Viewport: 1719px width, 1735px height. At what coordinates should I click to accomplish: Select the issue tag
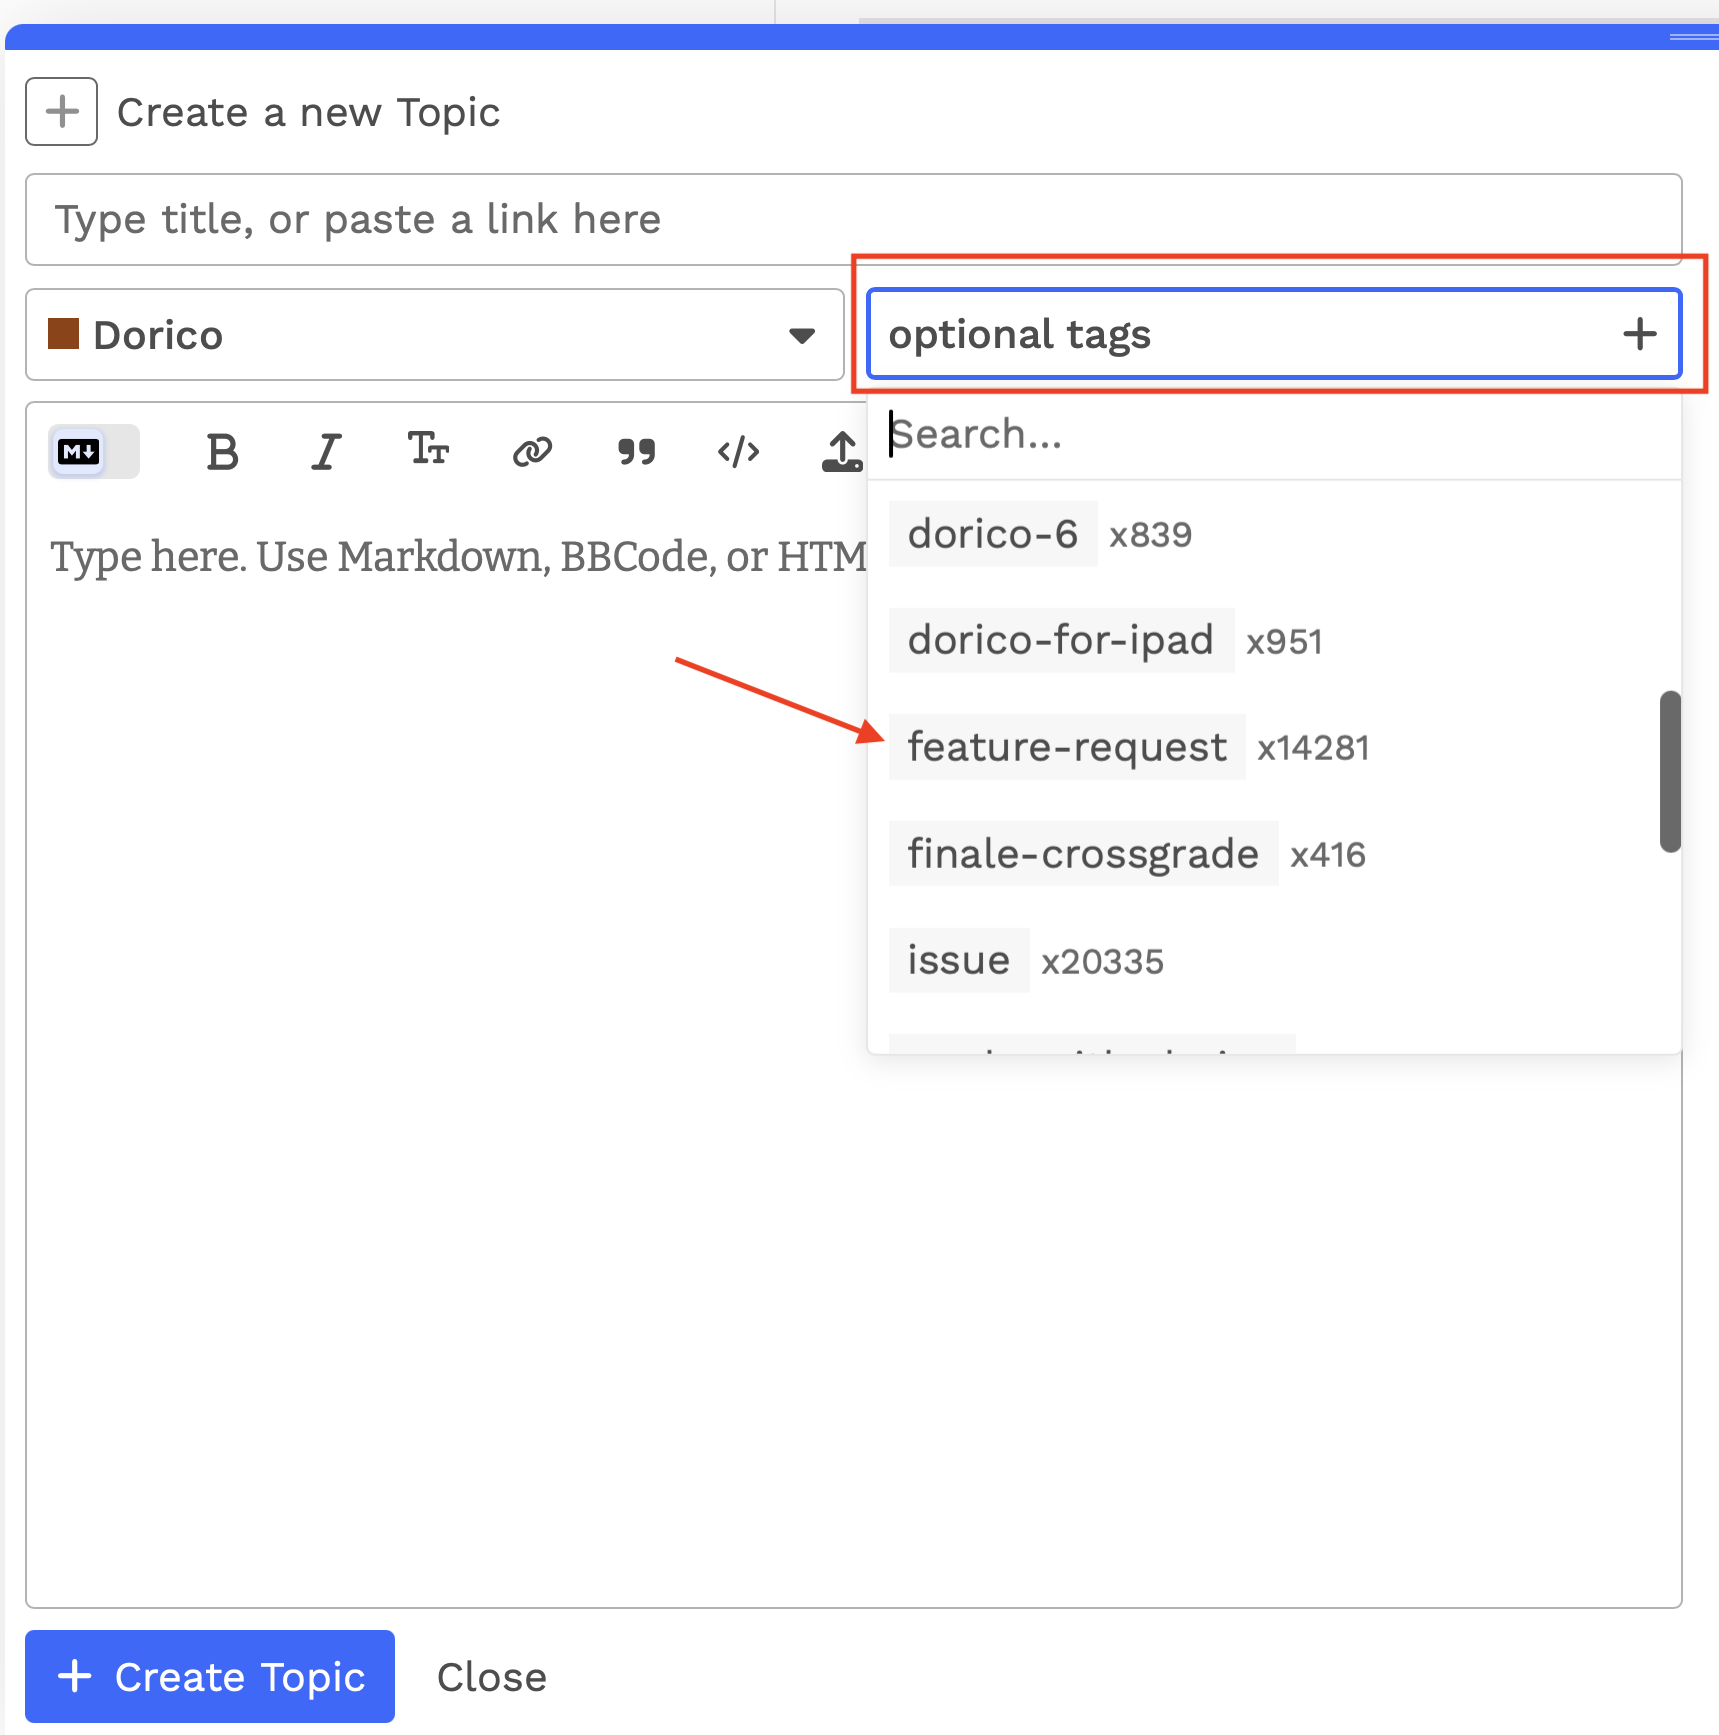tap(959, 960)
